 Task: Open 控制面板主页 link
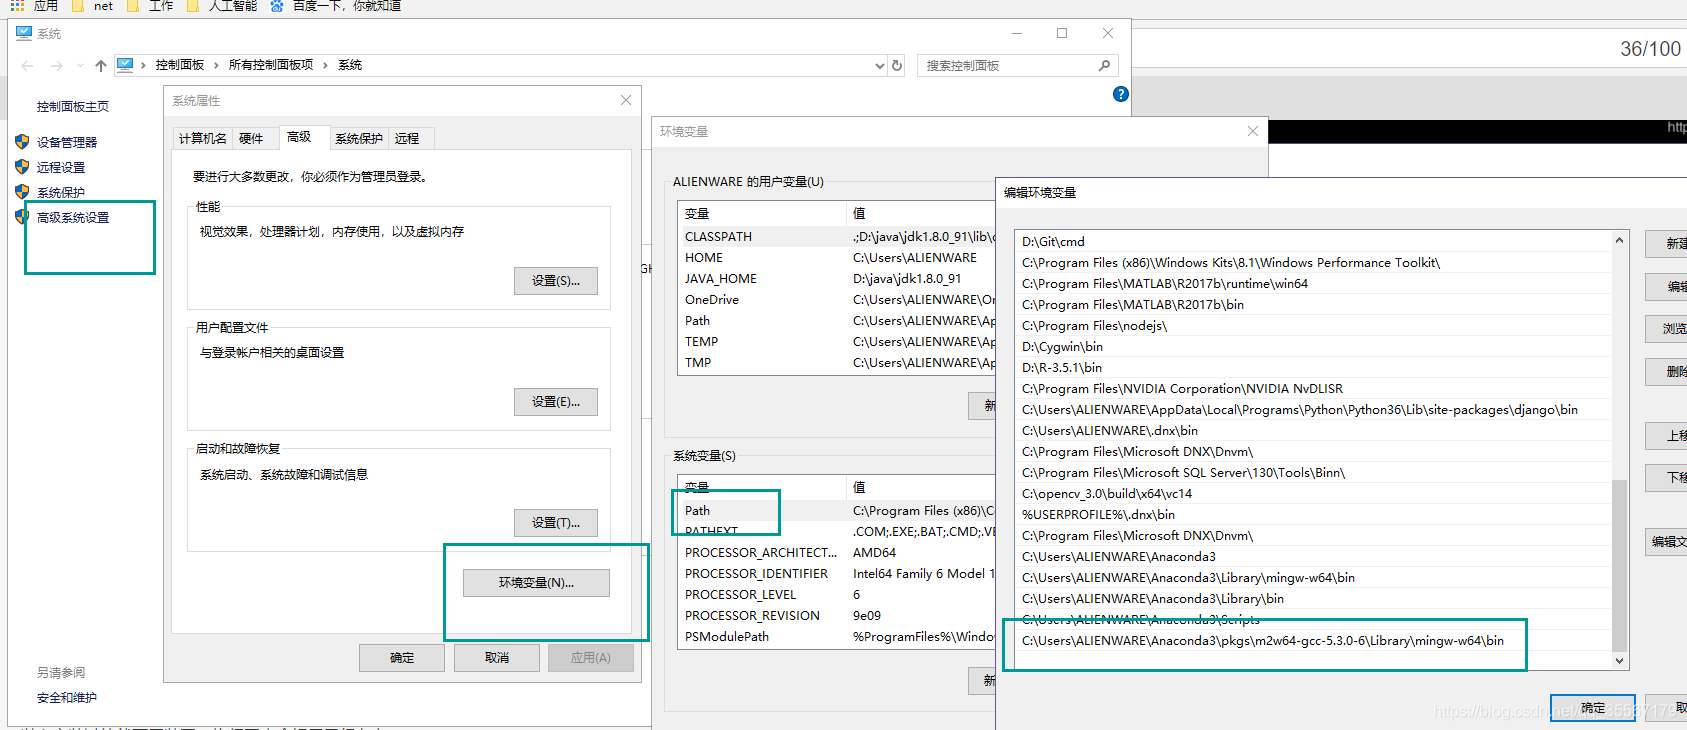(73, 107)
